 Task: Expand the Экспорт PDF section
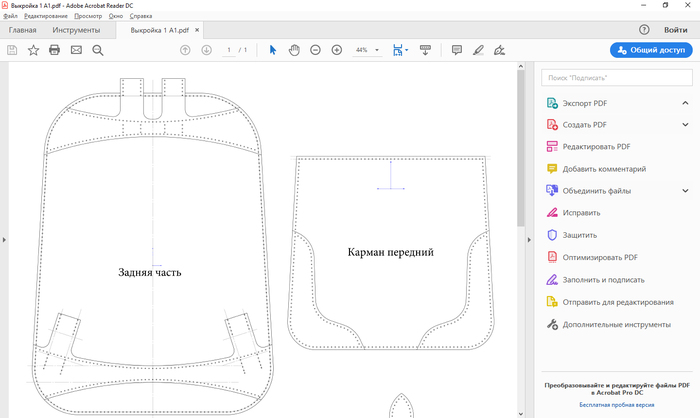(685, 103)
